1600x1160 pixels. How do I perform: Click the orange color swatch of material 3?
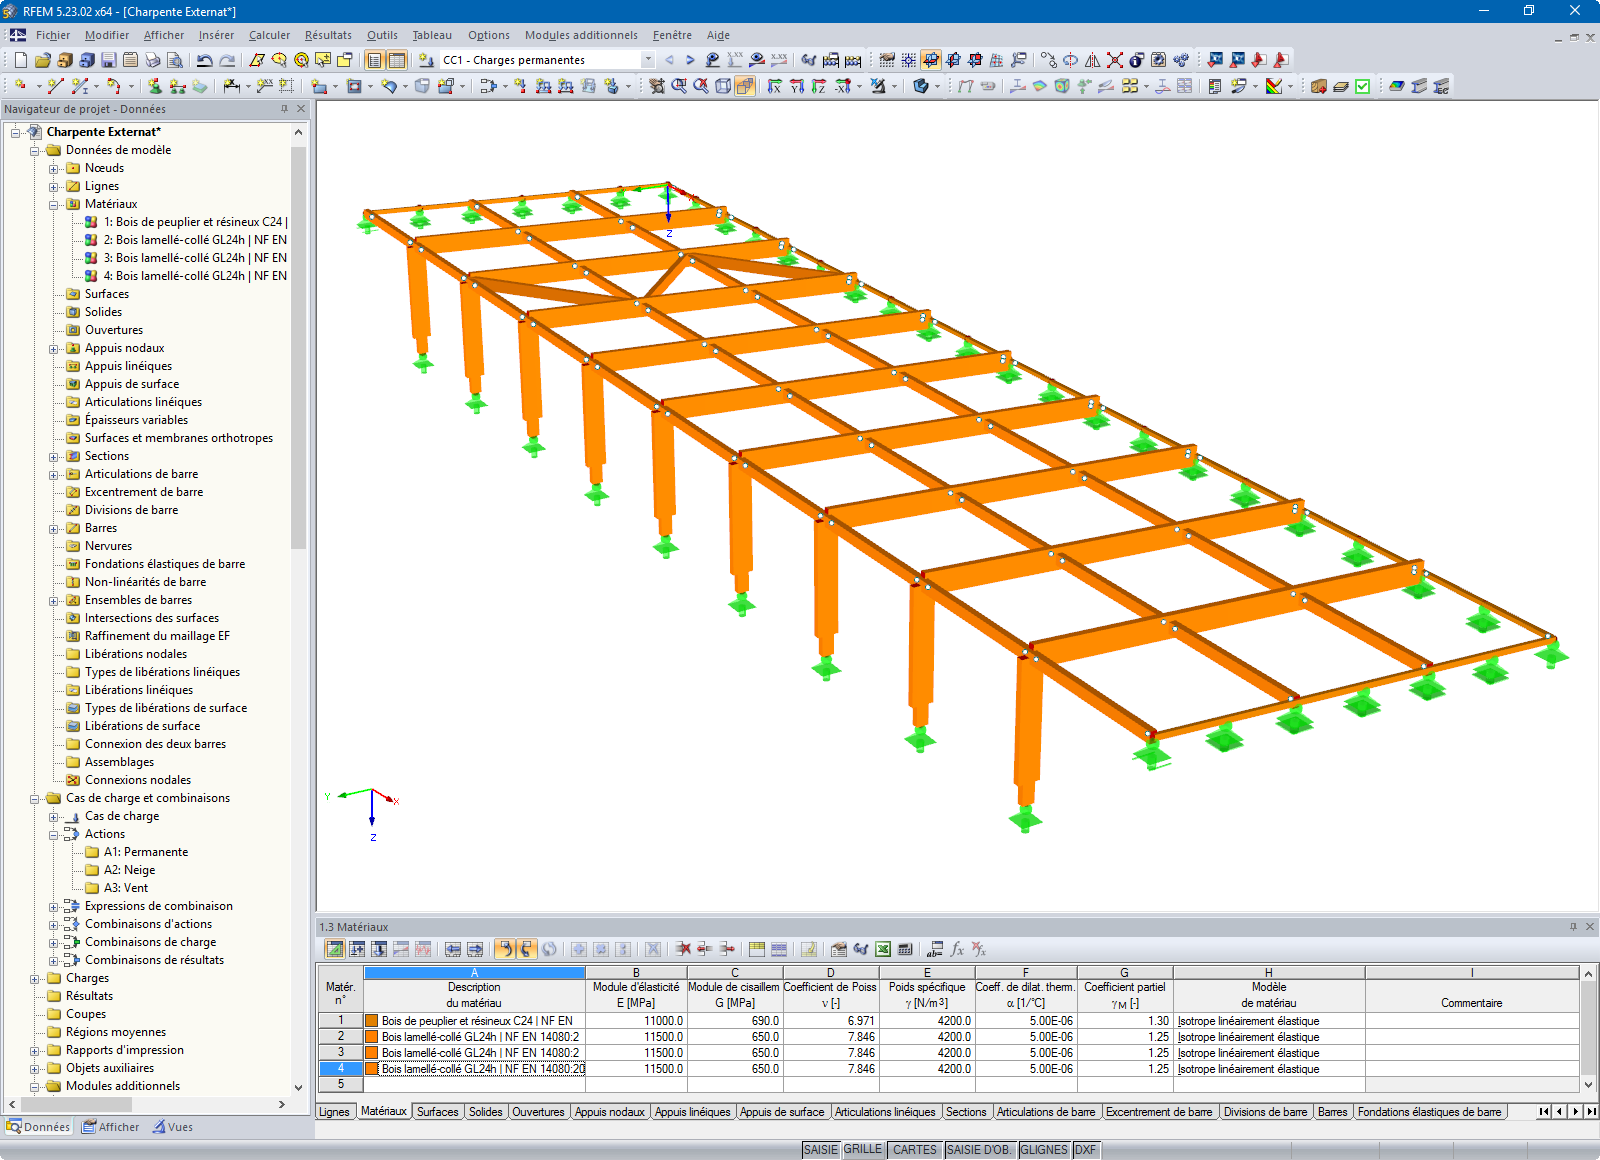tap(372, 1053)
